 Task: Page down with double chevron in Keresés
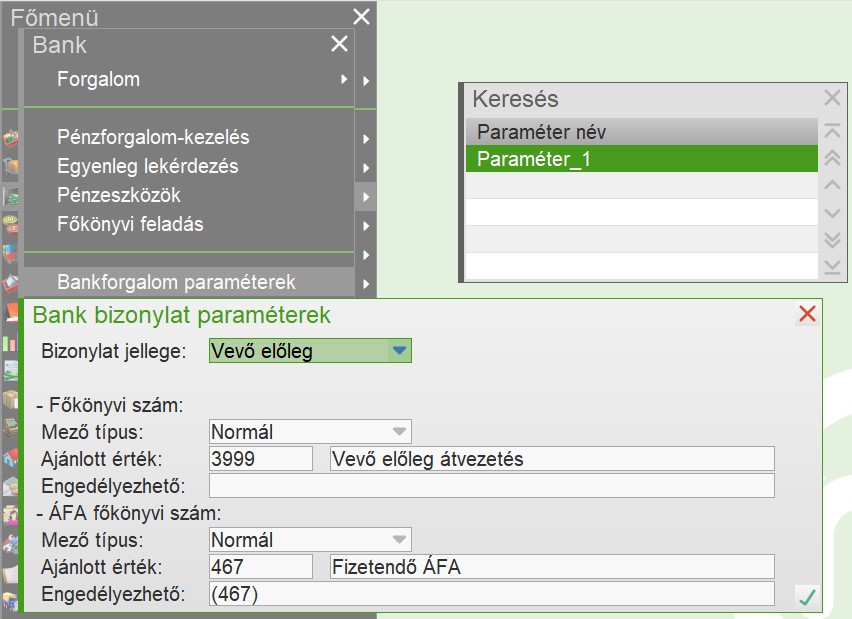click(832, 240)
